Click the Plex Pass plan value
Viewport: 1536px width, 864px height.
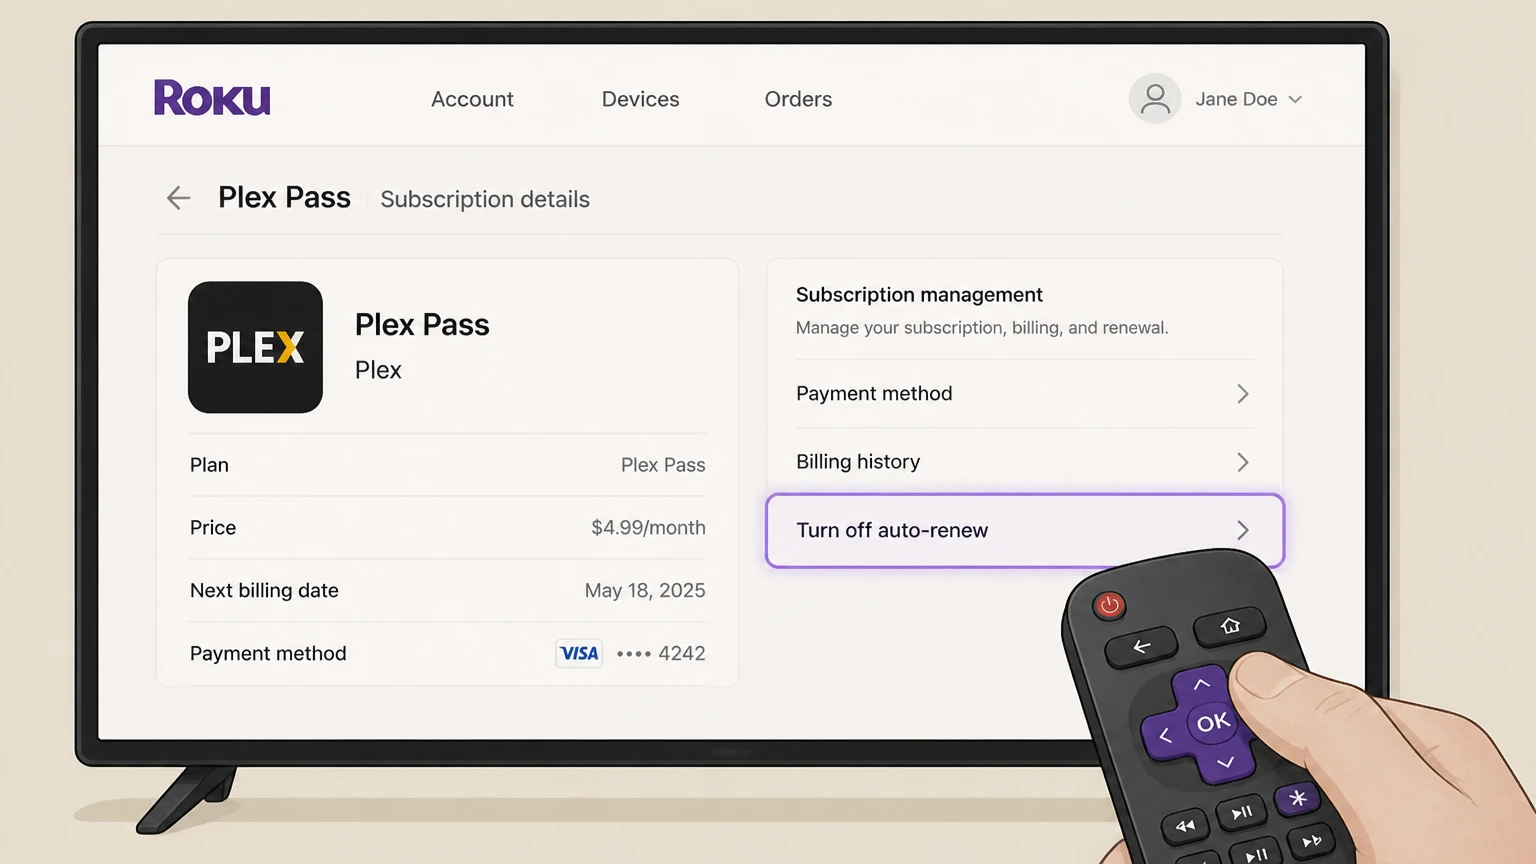coord(663,465)
